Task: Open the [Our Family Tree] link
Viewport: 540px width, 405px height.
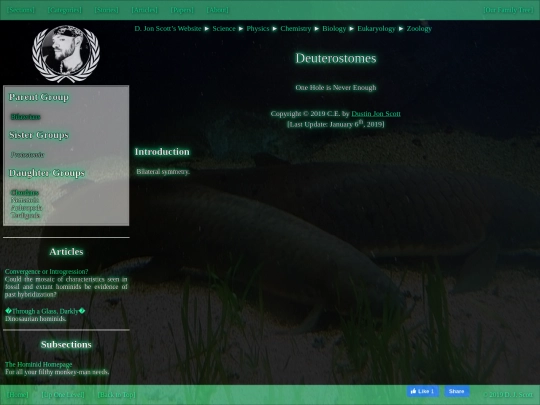Action: point(509,10)
